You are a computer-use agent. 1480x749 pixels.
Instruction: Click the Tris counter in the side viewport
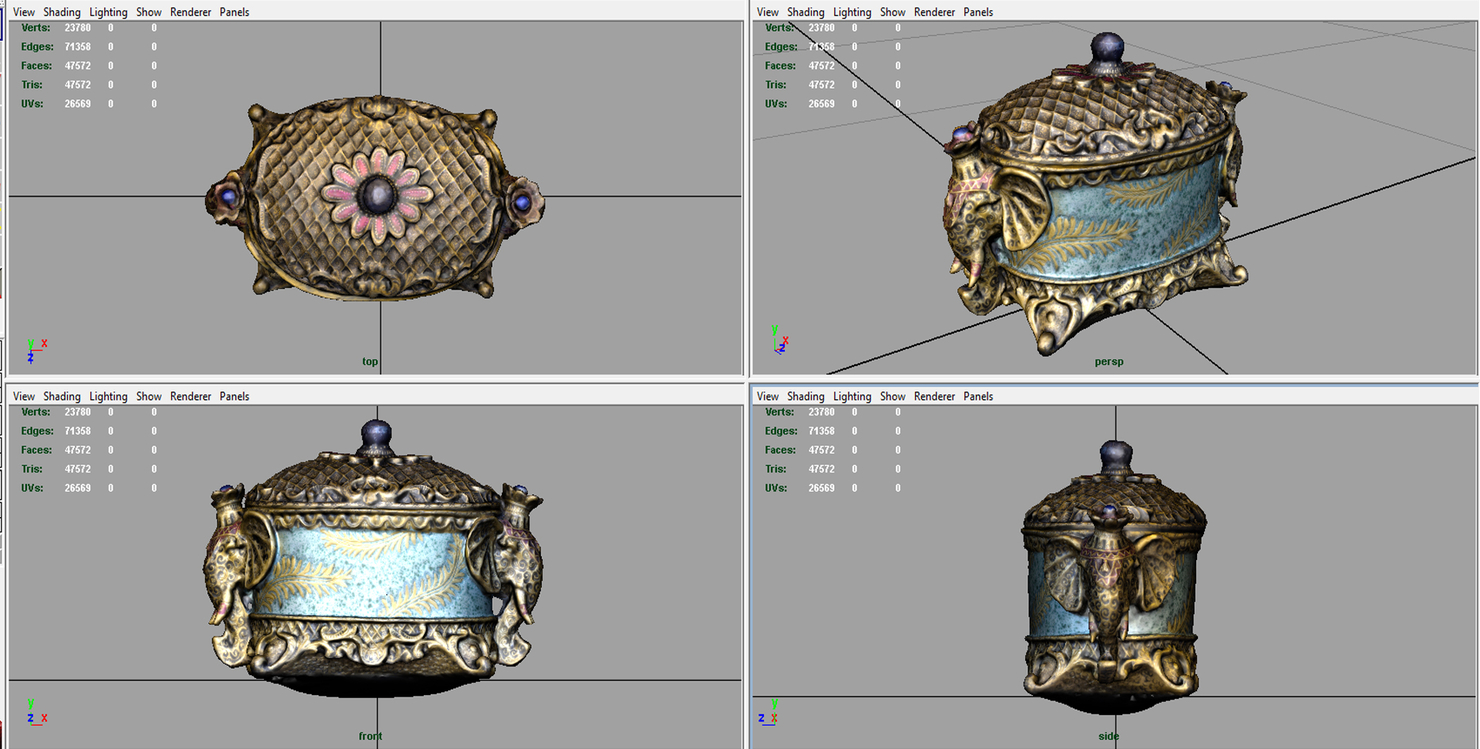(820, 469)
